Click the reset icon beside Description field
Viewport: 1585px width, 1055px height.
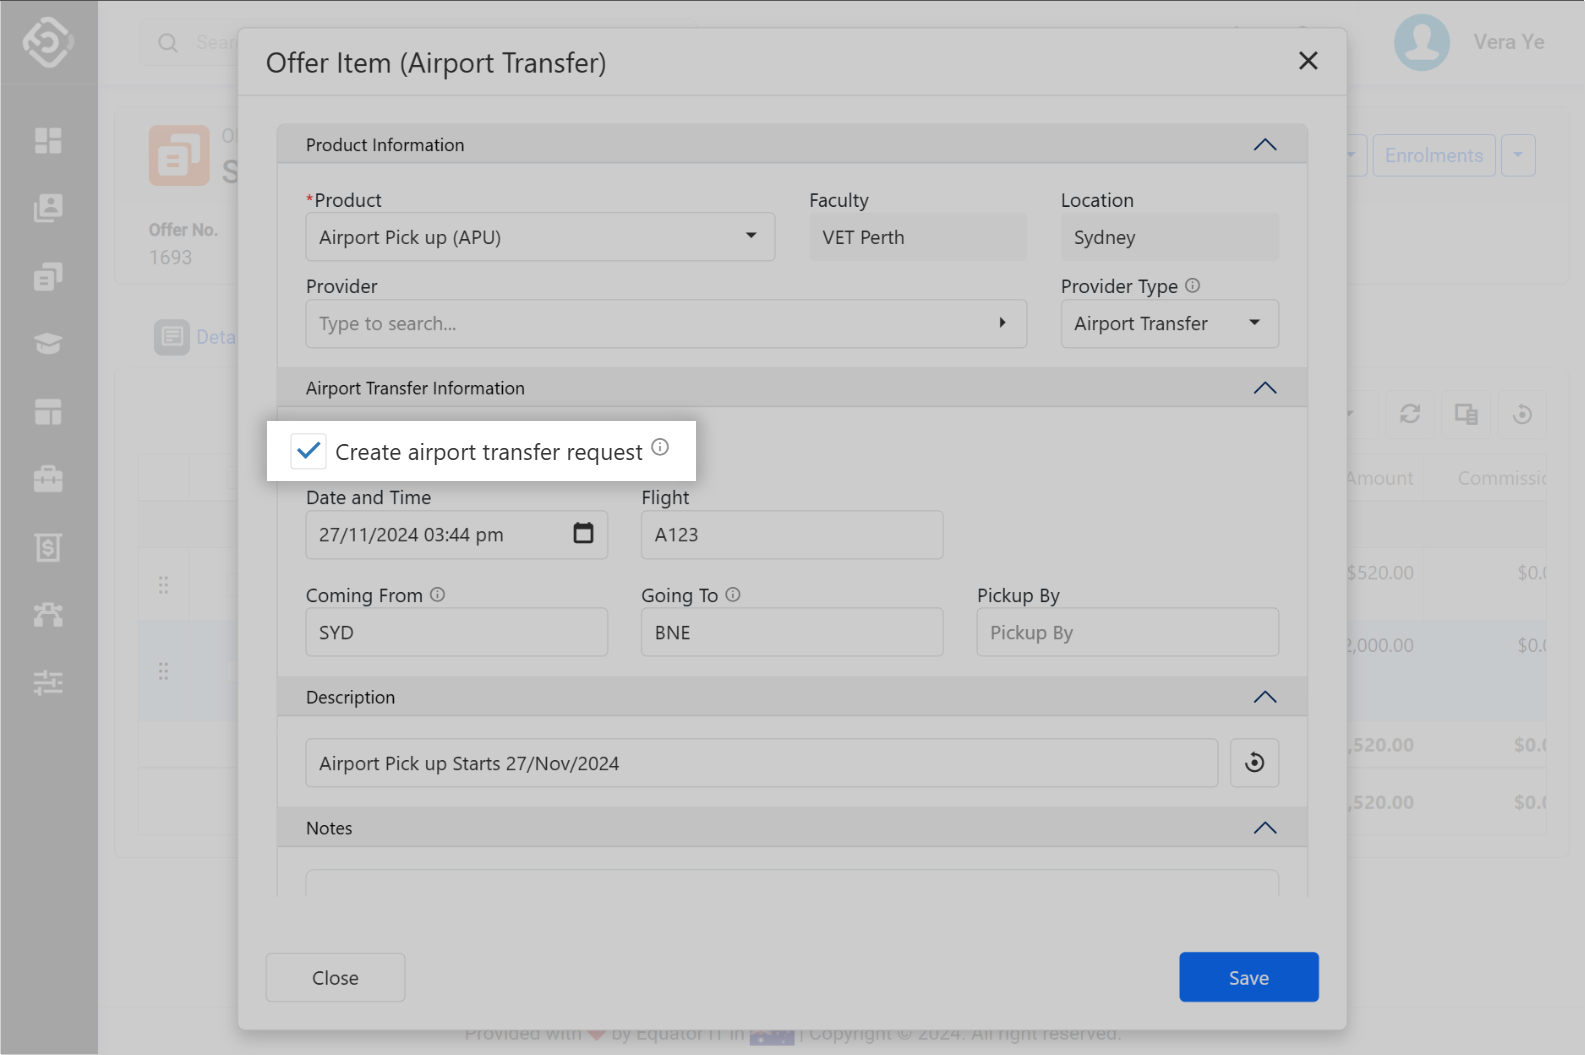[1254, 763]
